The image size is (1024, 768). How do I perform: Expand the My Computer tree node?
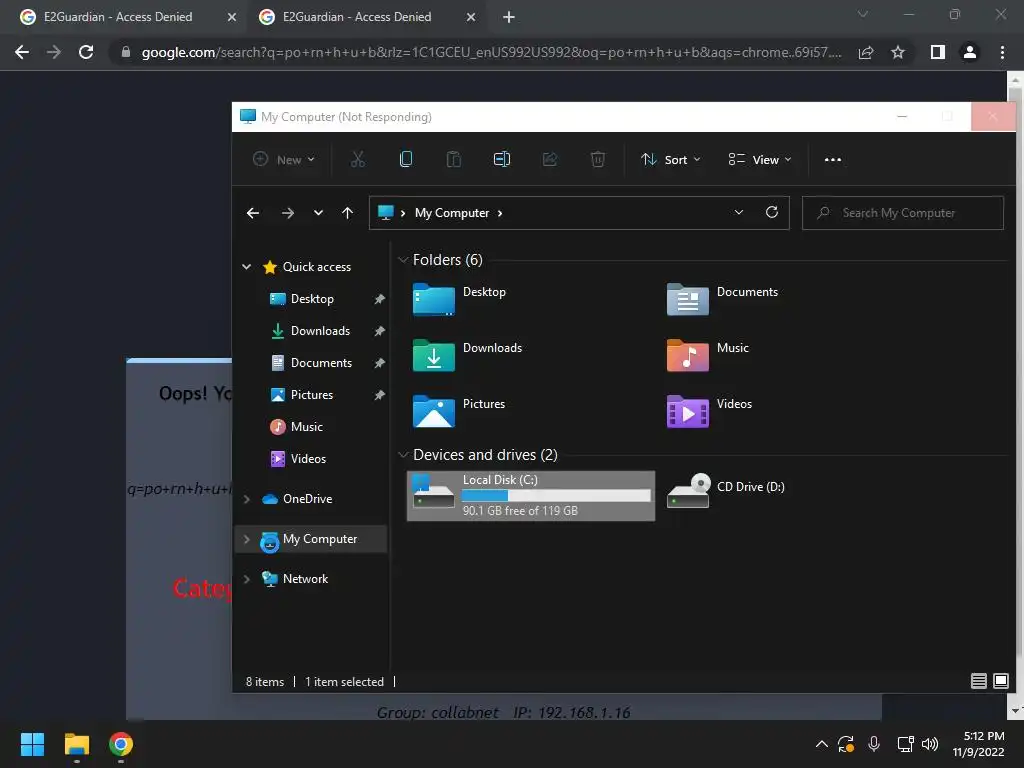coord(247,539)
